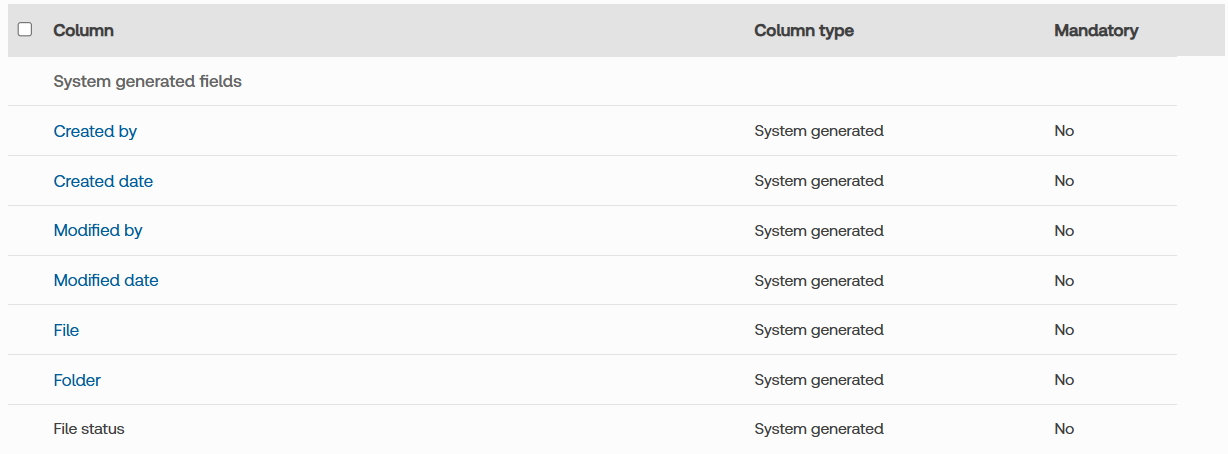Click the column type cell for File status
The image size is (1228, 454).
click(x=818, y=429)
